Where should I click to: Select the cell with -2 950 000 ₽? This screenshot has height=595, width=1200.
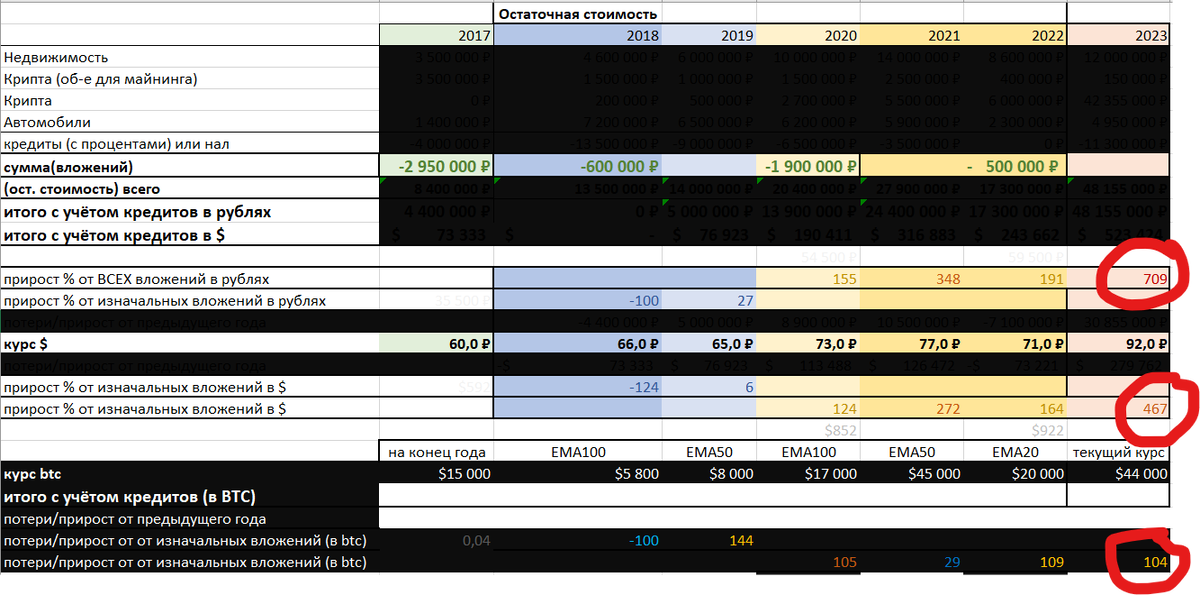(x=436, y=167)
